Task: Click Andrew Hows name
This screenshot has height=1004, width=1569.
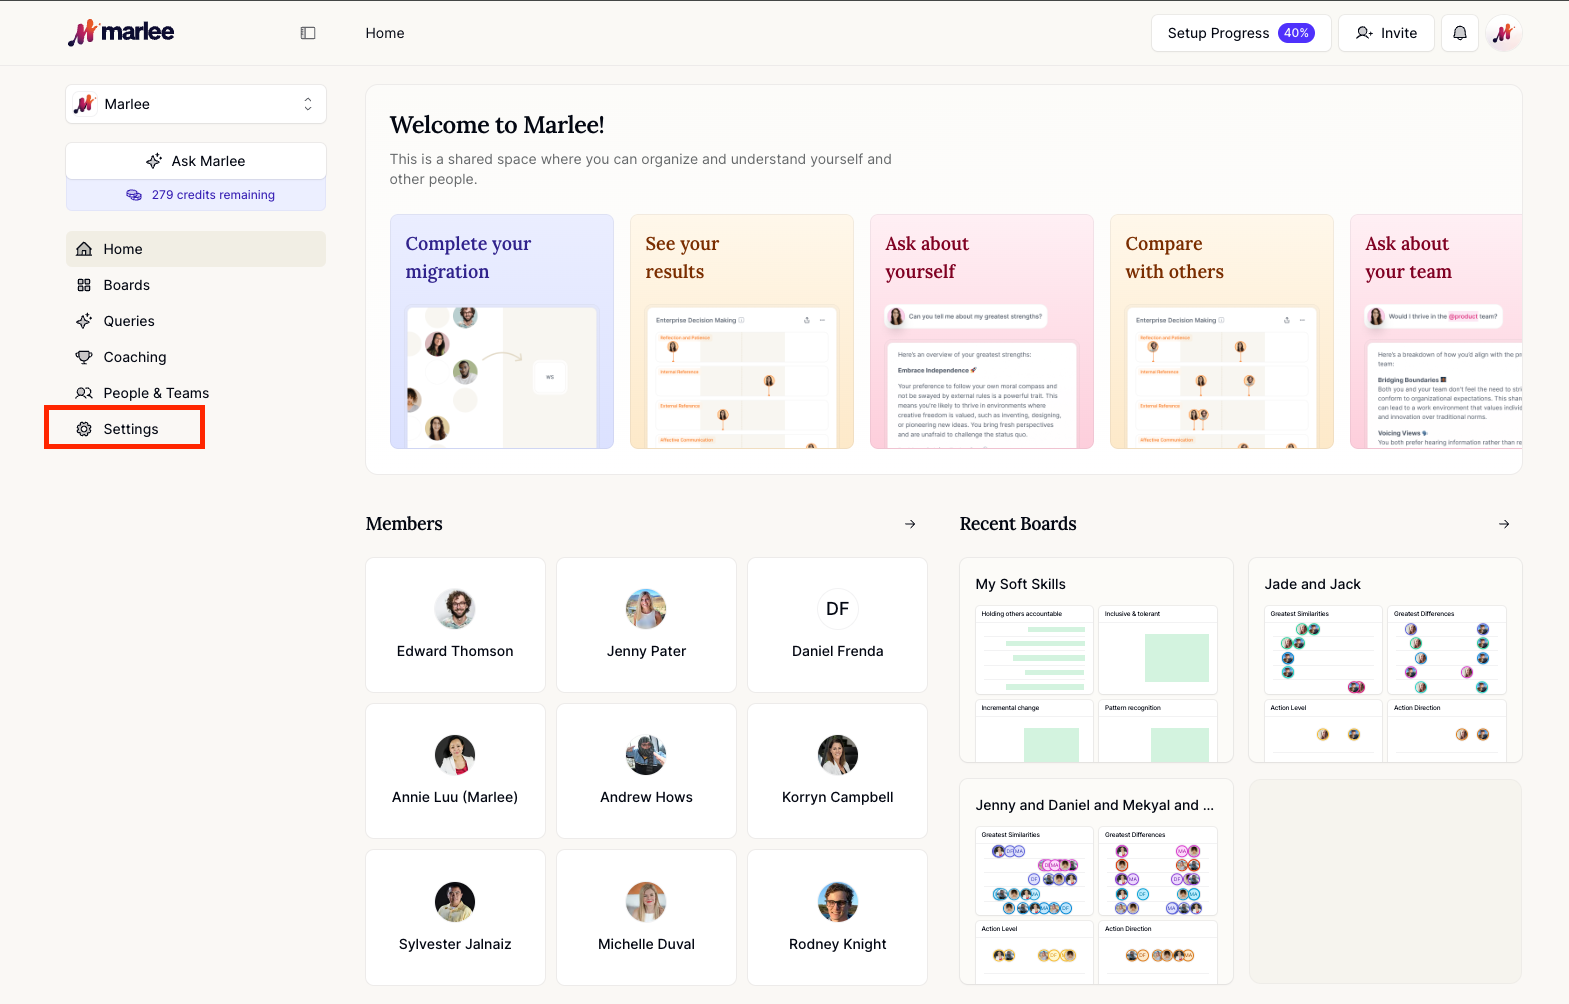Action: pyautogui.click(x=646, y=797)
